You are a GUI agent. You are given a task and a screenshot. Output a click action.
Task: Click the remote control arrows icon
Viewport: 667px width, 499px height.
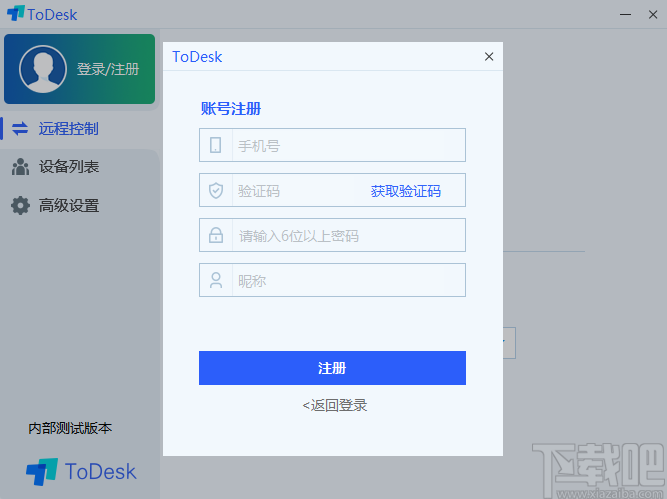pyautogui.click(x=20, y=128)
